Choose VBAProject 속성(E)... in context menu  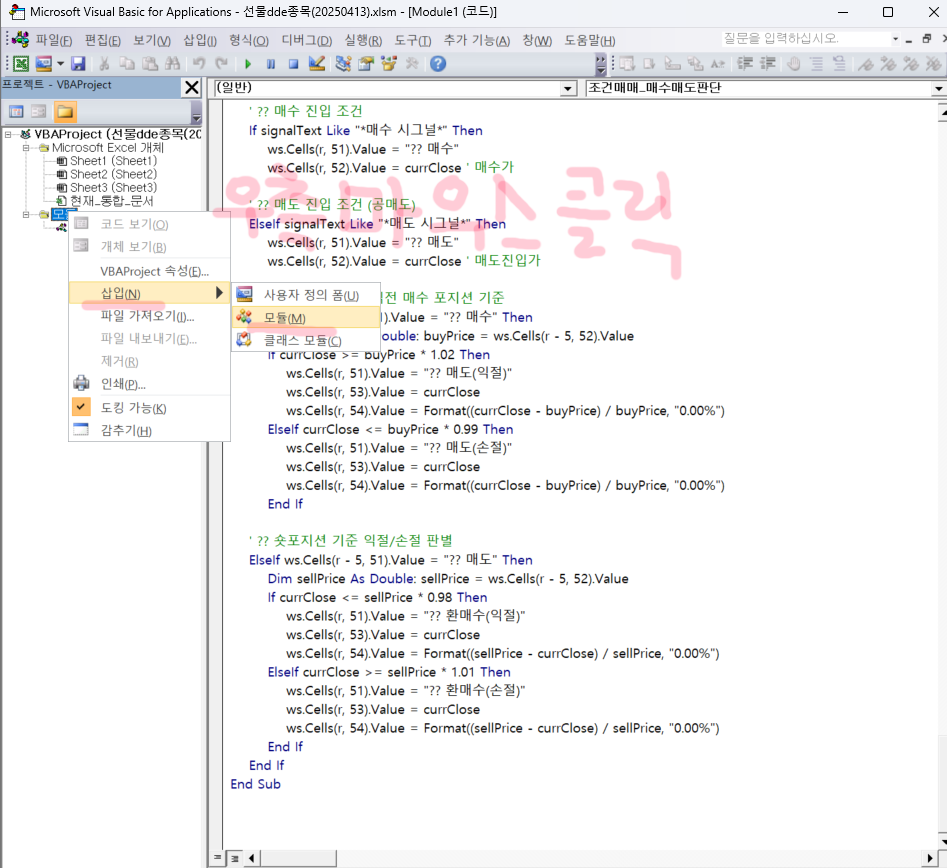pos(149,271)
